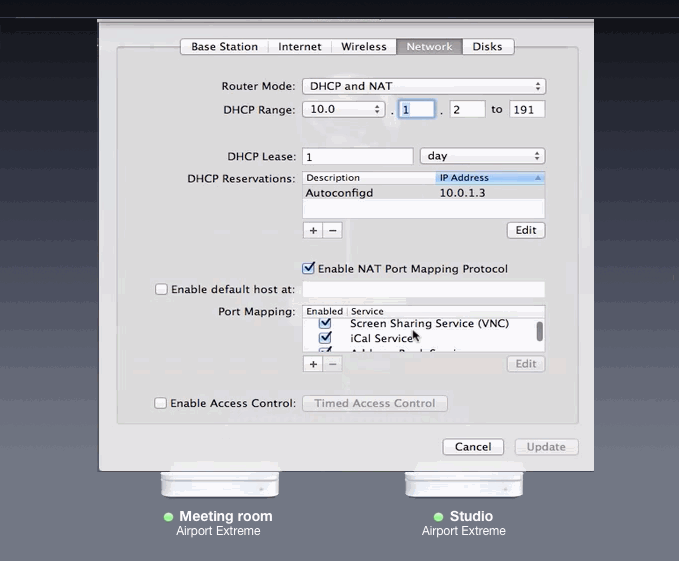This screenshot has width=679, height=561.
Task: Click the Cancel button
Action: click(473, 447)
